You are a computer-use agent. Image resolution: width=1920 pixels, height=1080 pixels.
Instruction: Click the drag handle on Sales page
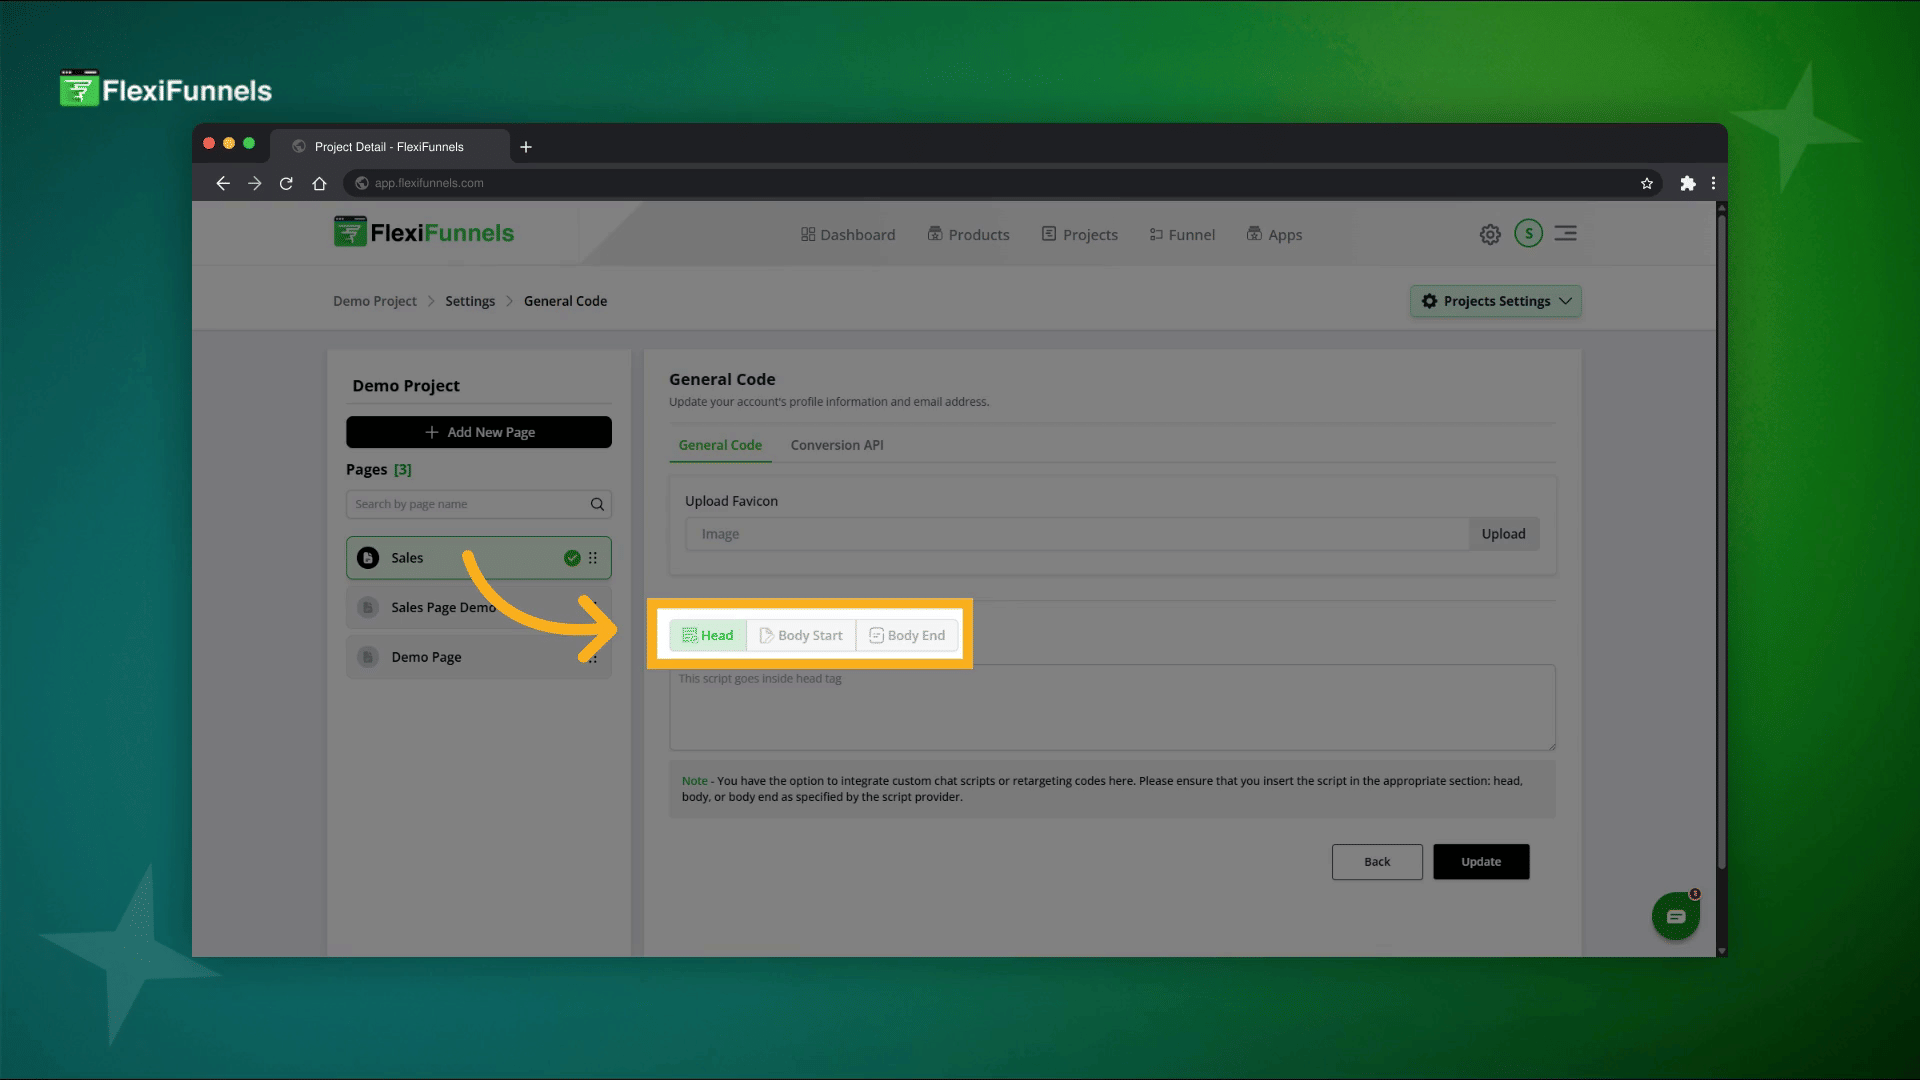(593, 558)
